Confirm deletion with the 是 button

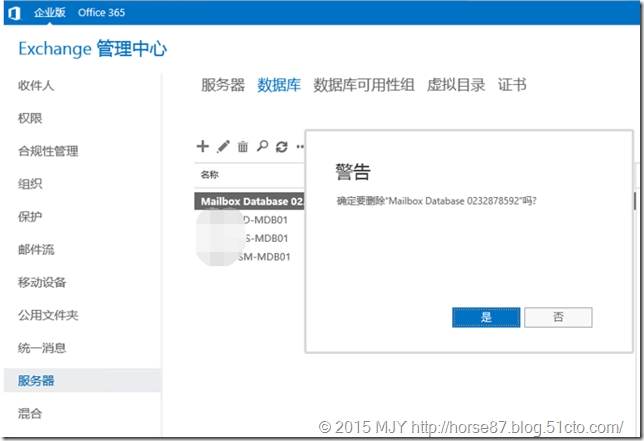pyautogui.click(x=486, y=316)
